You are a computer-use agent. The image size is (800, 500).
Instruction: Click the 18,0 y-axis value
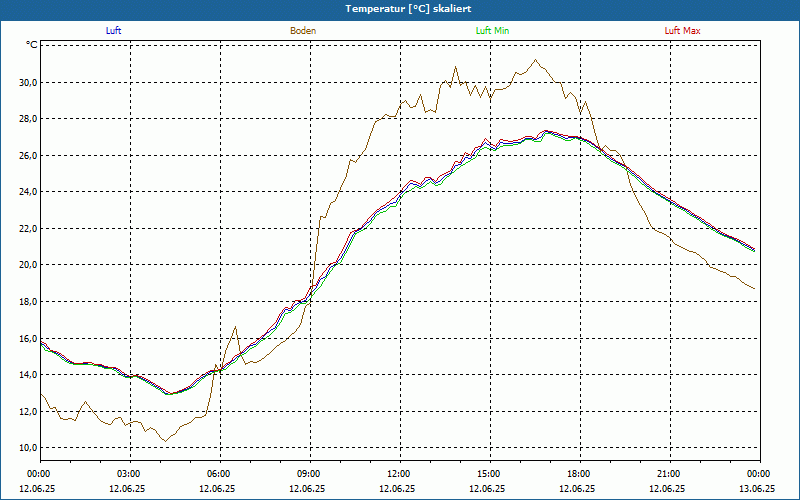(x=29, y=302)
